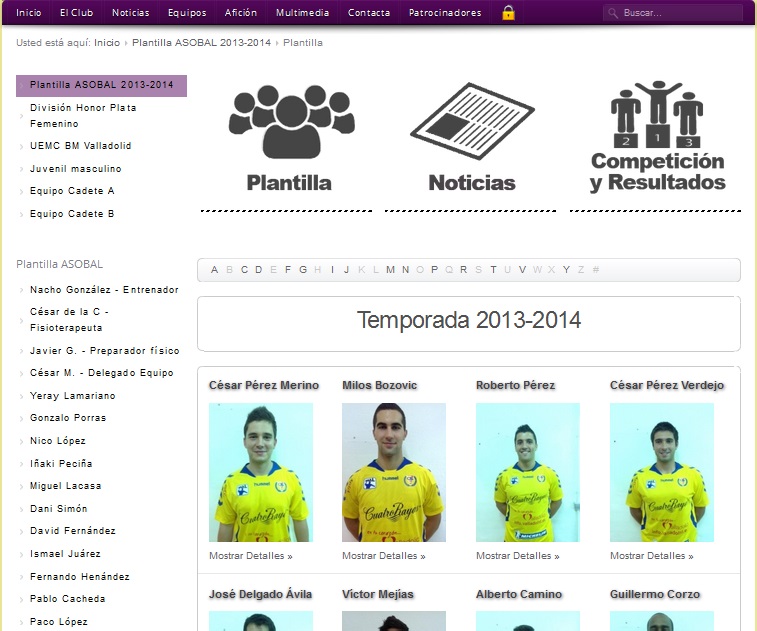This screenshot has height=631, width=757.
Task: Open César de la C - Fisioterapeuta
Action: click(x=69, y=320)
